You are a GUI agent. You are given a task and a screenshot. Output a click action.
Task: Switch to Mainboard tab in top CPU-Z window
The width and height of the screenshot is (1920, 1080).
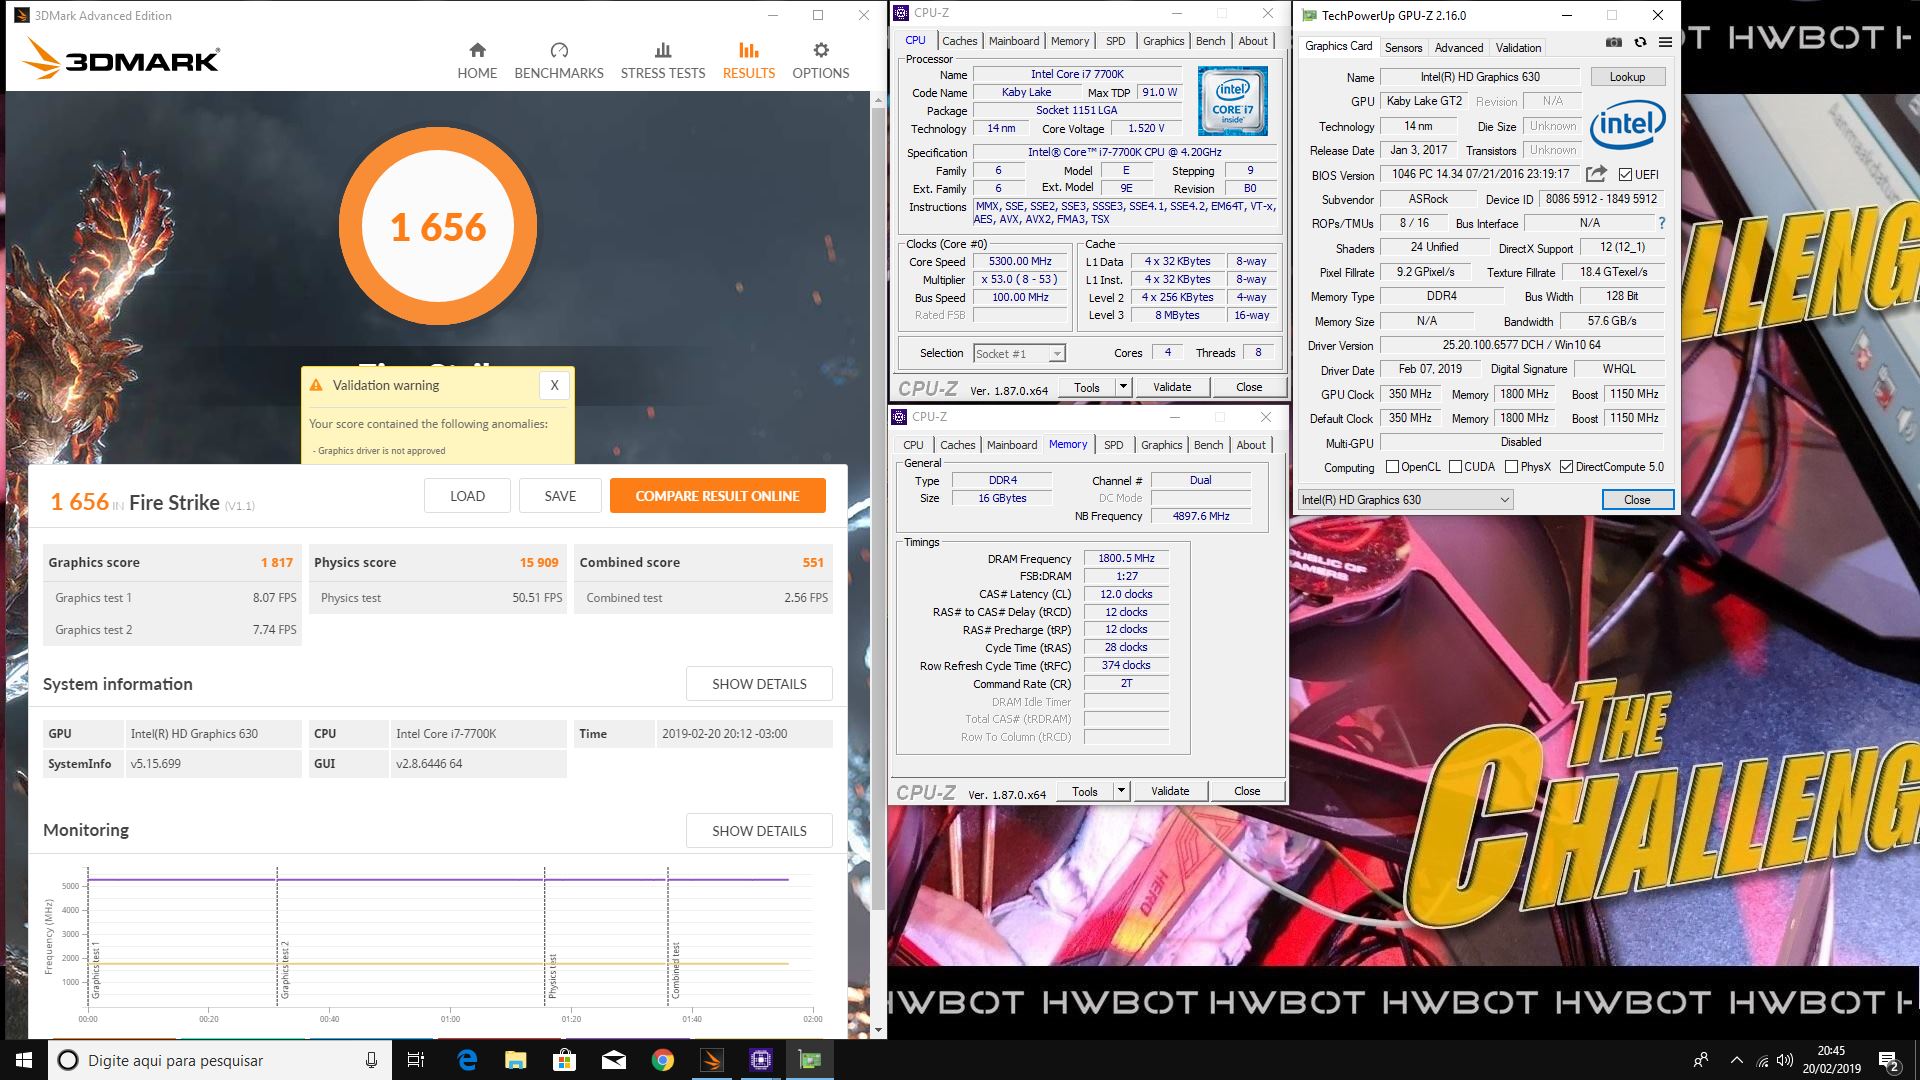pyautogui.click(x=1014, y=41)
